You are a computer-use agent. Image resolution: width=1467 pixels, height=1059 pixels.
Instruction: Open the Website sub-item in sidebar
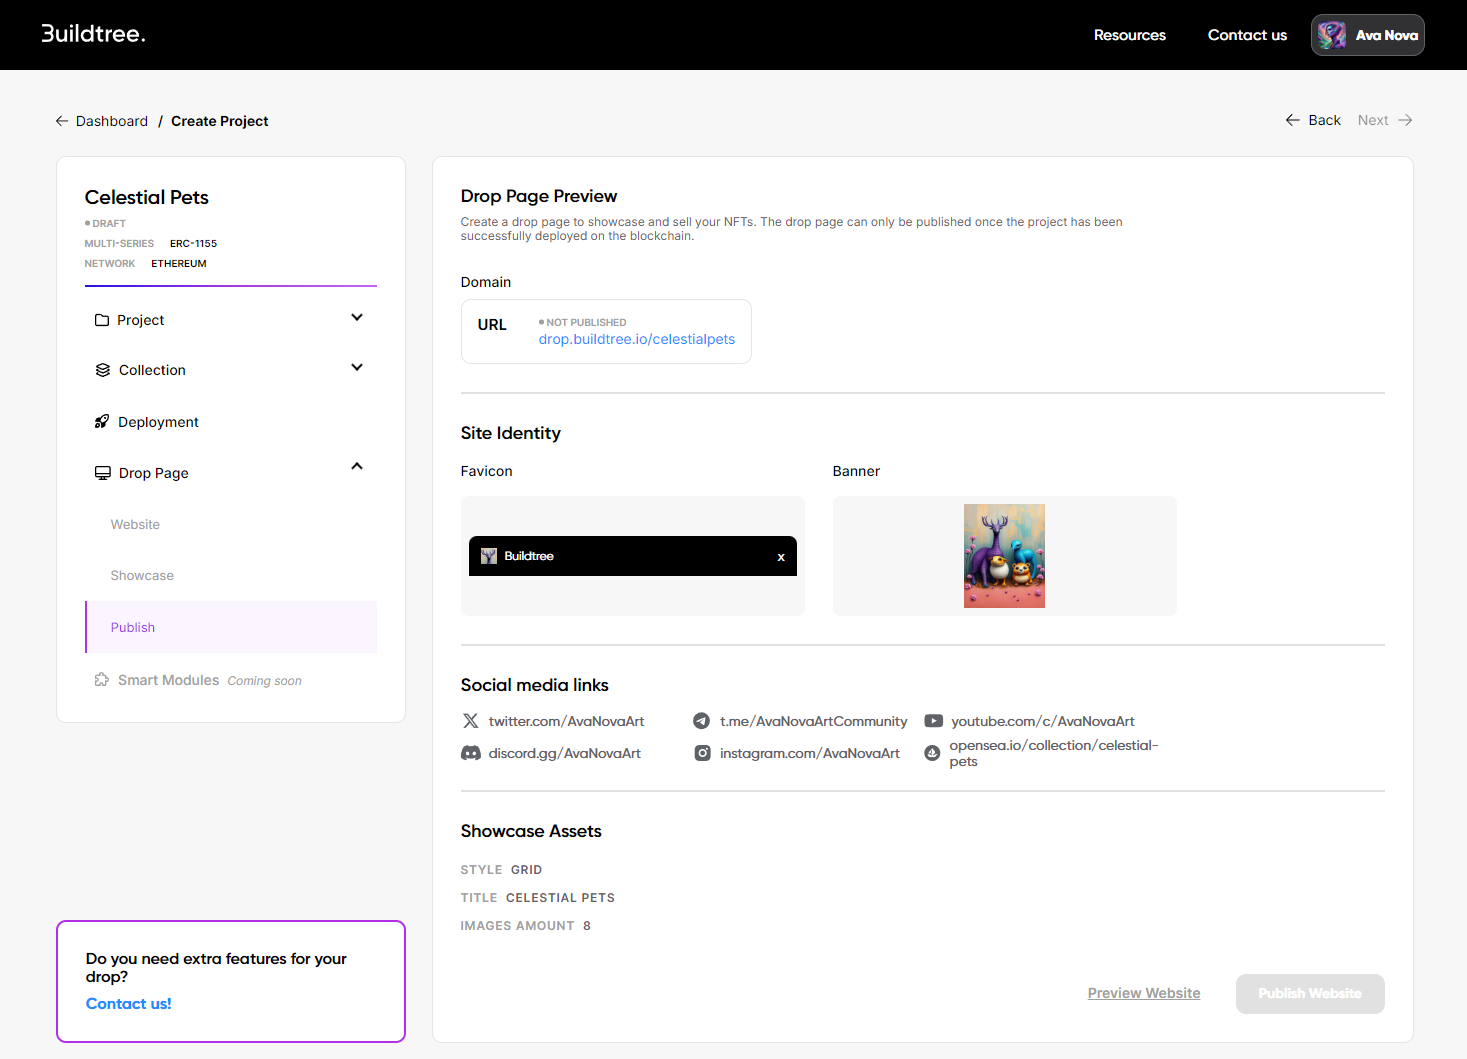[135, 525]
